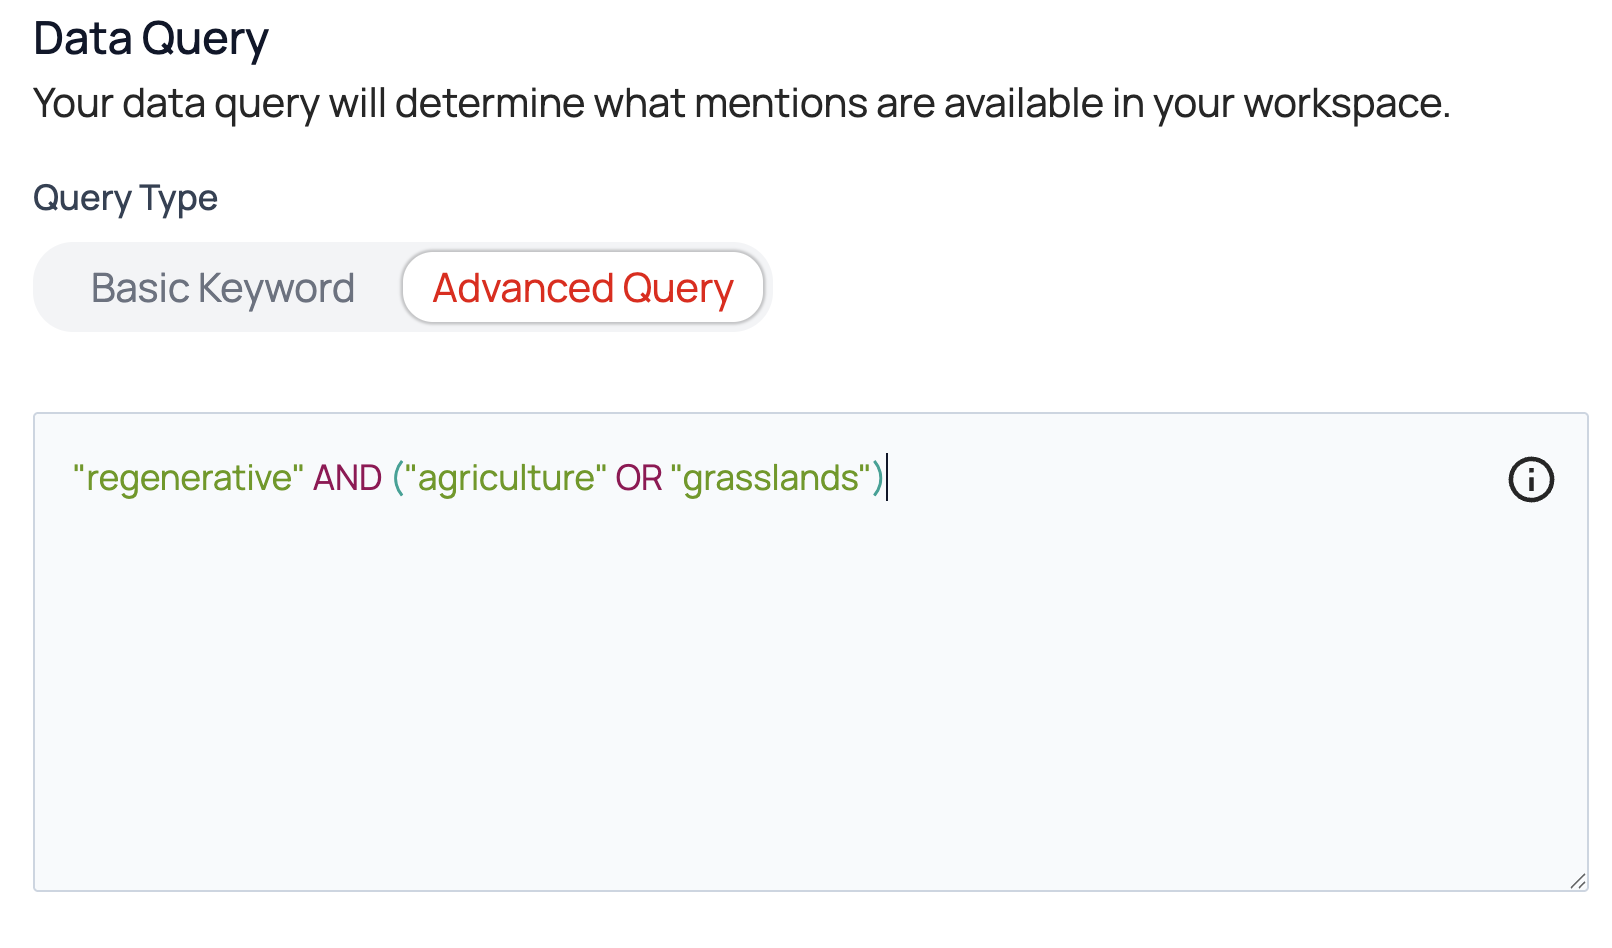Click the "grasslands" term in the query

770,478
